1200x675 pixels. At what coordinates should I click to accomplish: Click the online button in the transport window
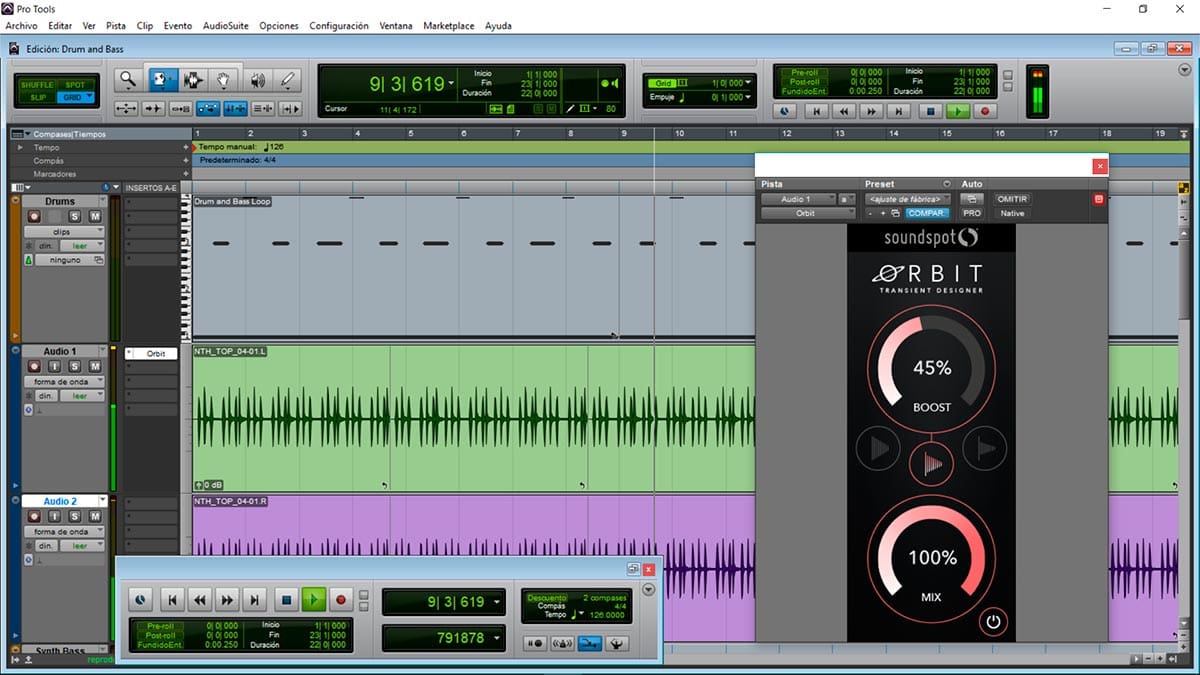(x=142, y=600)
